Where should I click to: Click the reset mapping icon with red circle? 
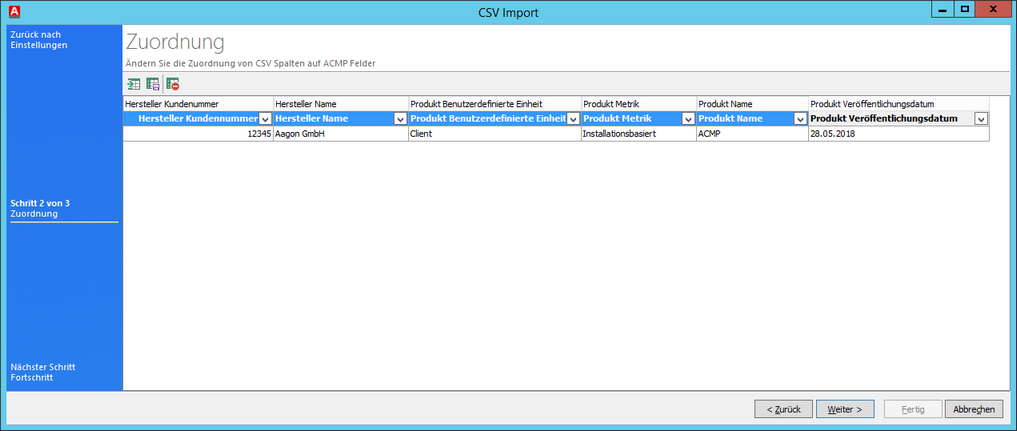click(x=173, y=85)
